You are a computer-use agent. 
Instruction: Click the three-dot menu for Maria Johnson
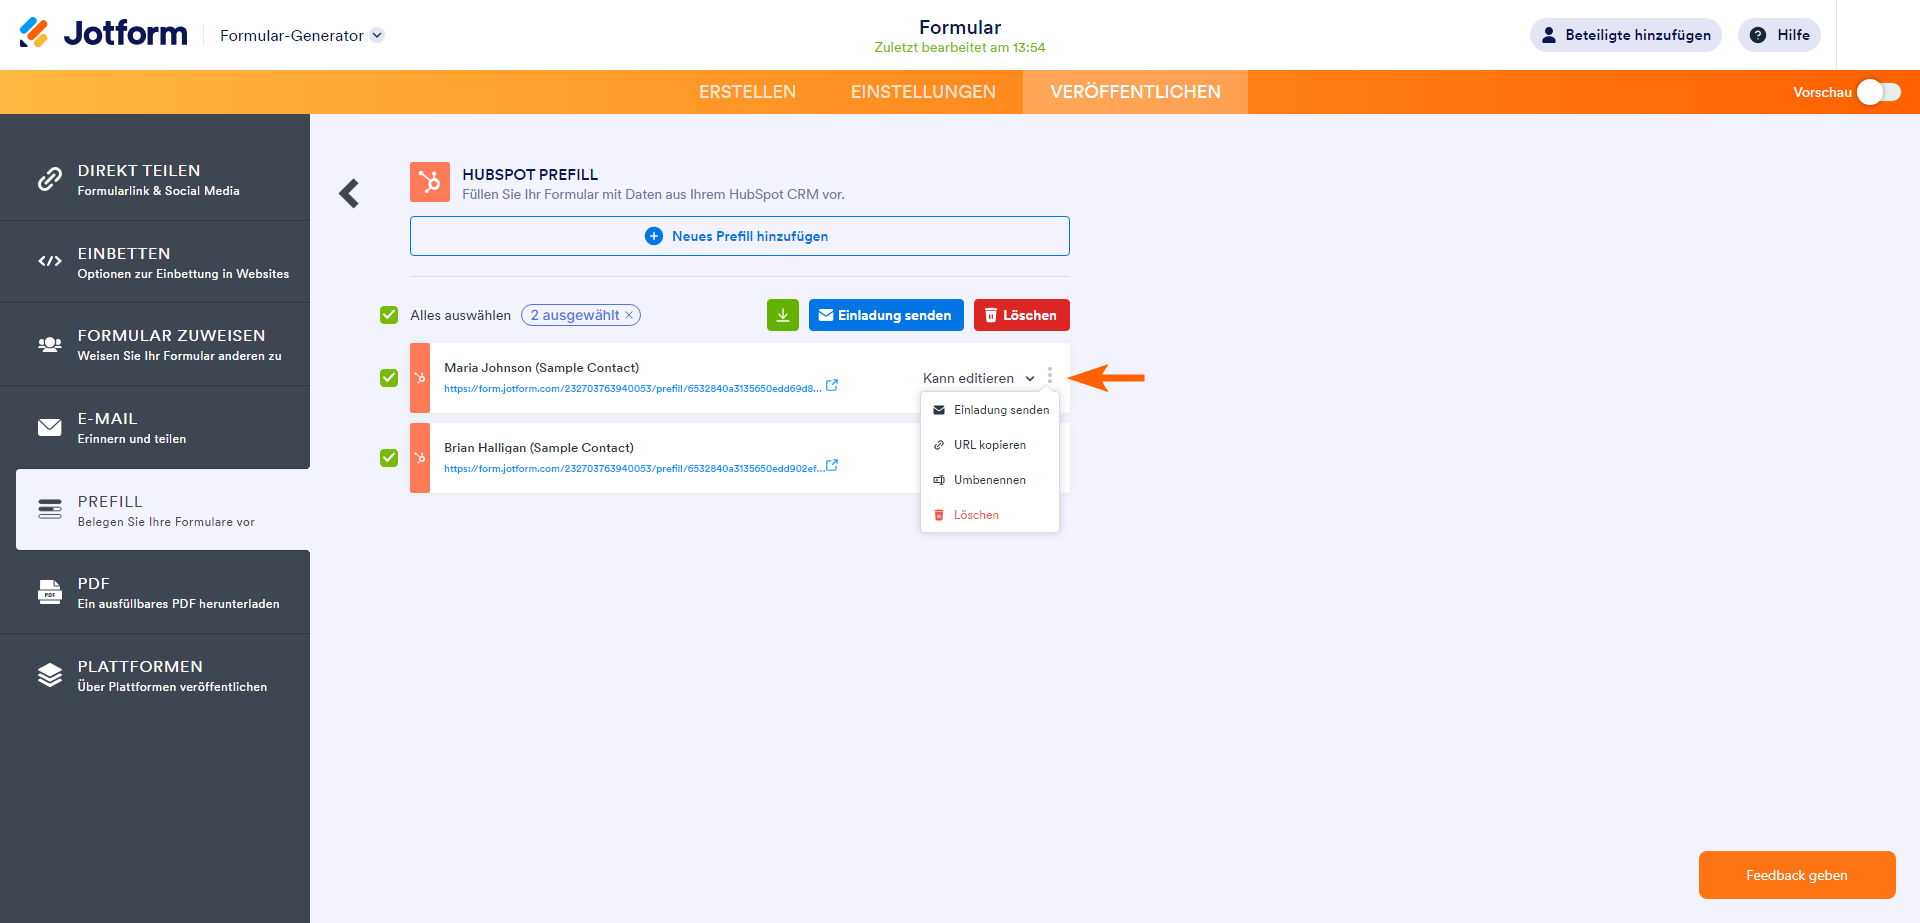click(x=1050, y=376)
